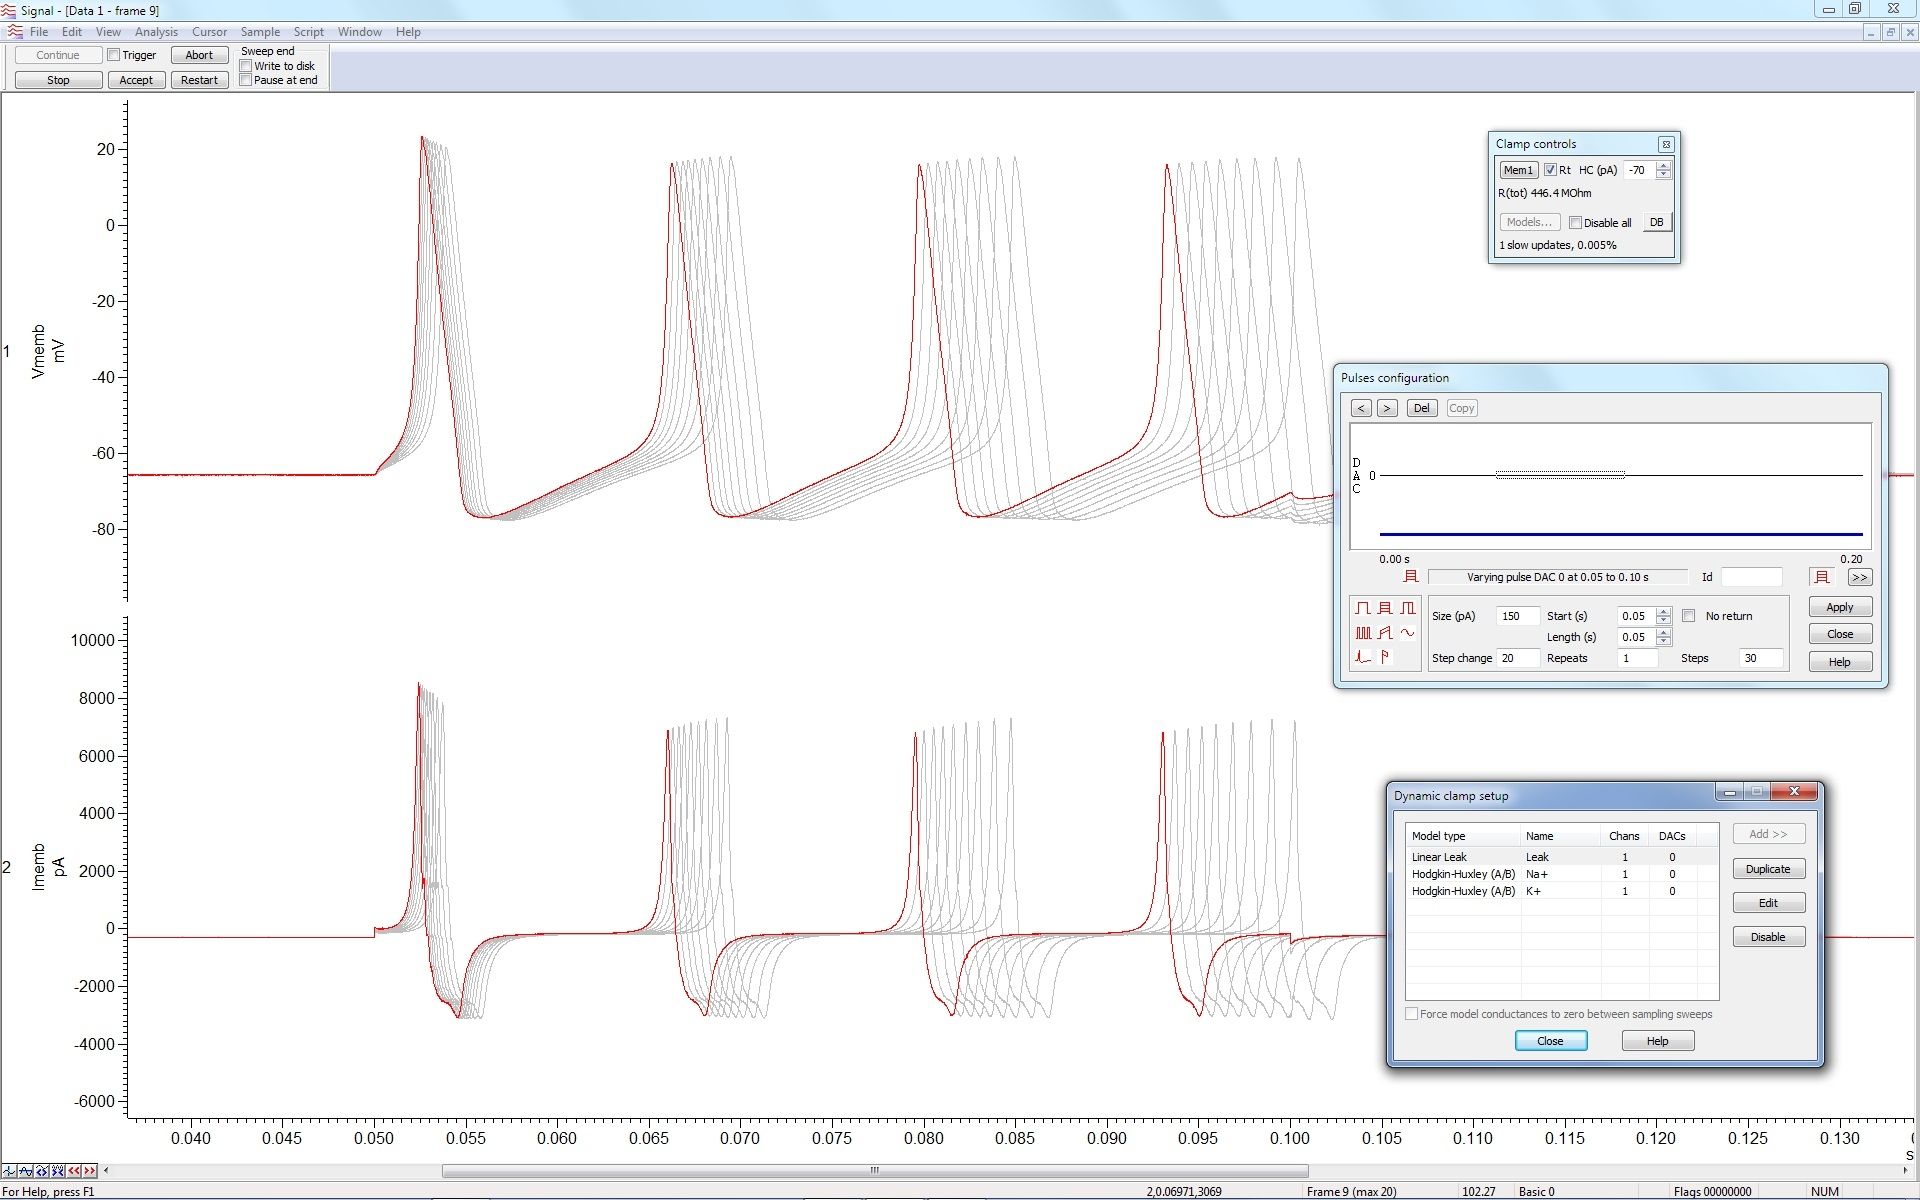Select the sine wave pulse icon
Image resolution: width=1920 pixels, height=1200 pixels.
pos(1407,632)
